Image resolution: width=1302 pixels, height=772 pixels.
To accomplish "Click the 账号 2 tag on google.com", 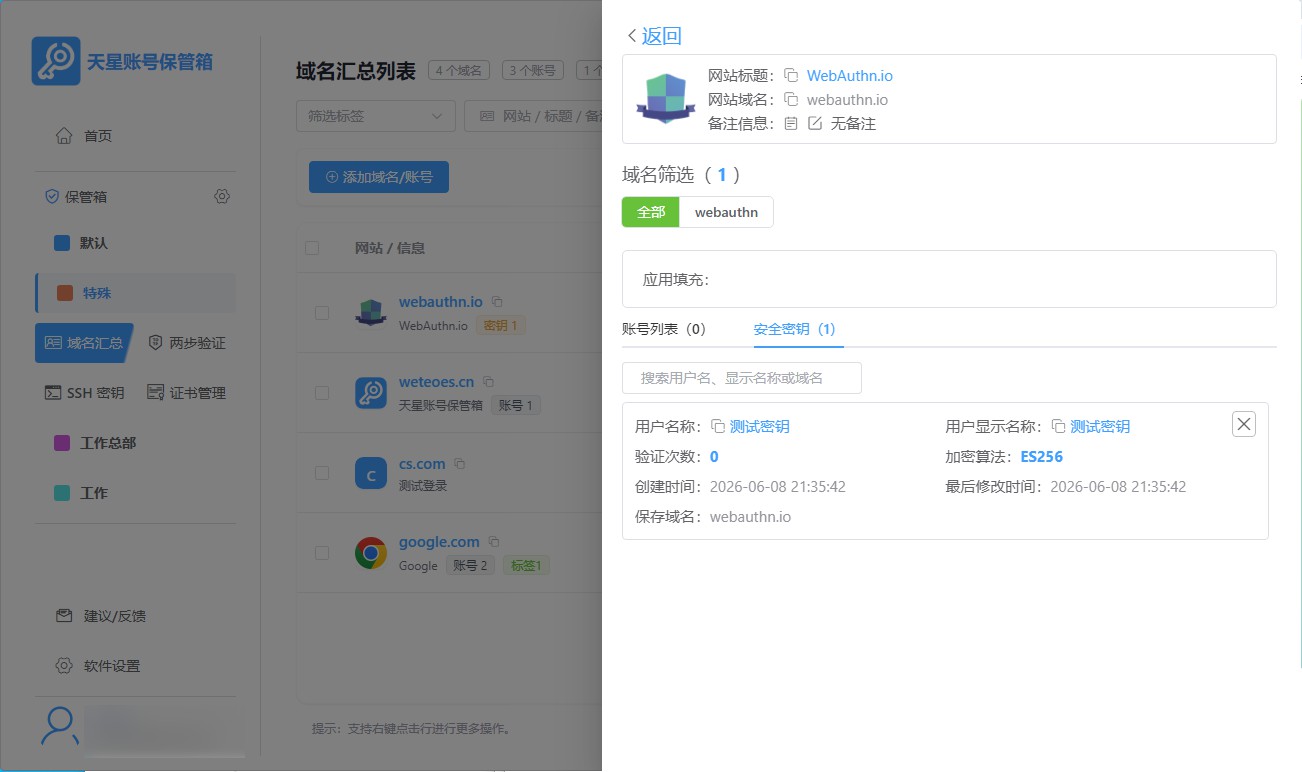I will click(470, 565).
